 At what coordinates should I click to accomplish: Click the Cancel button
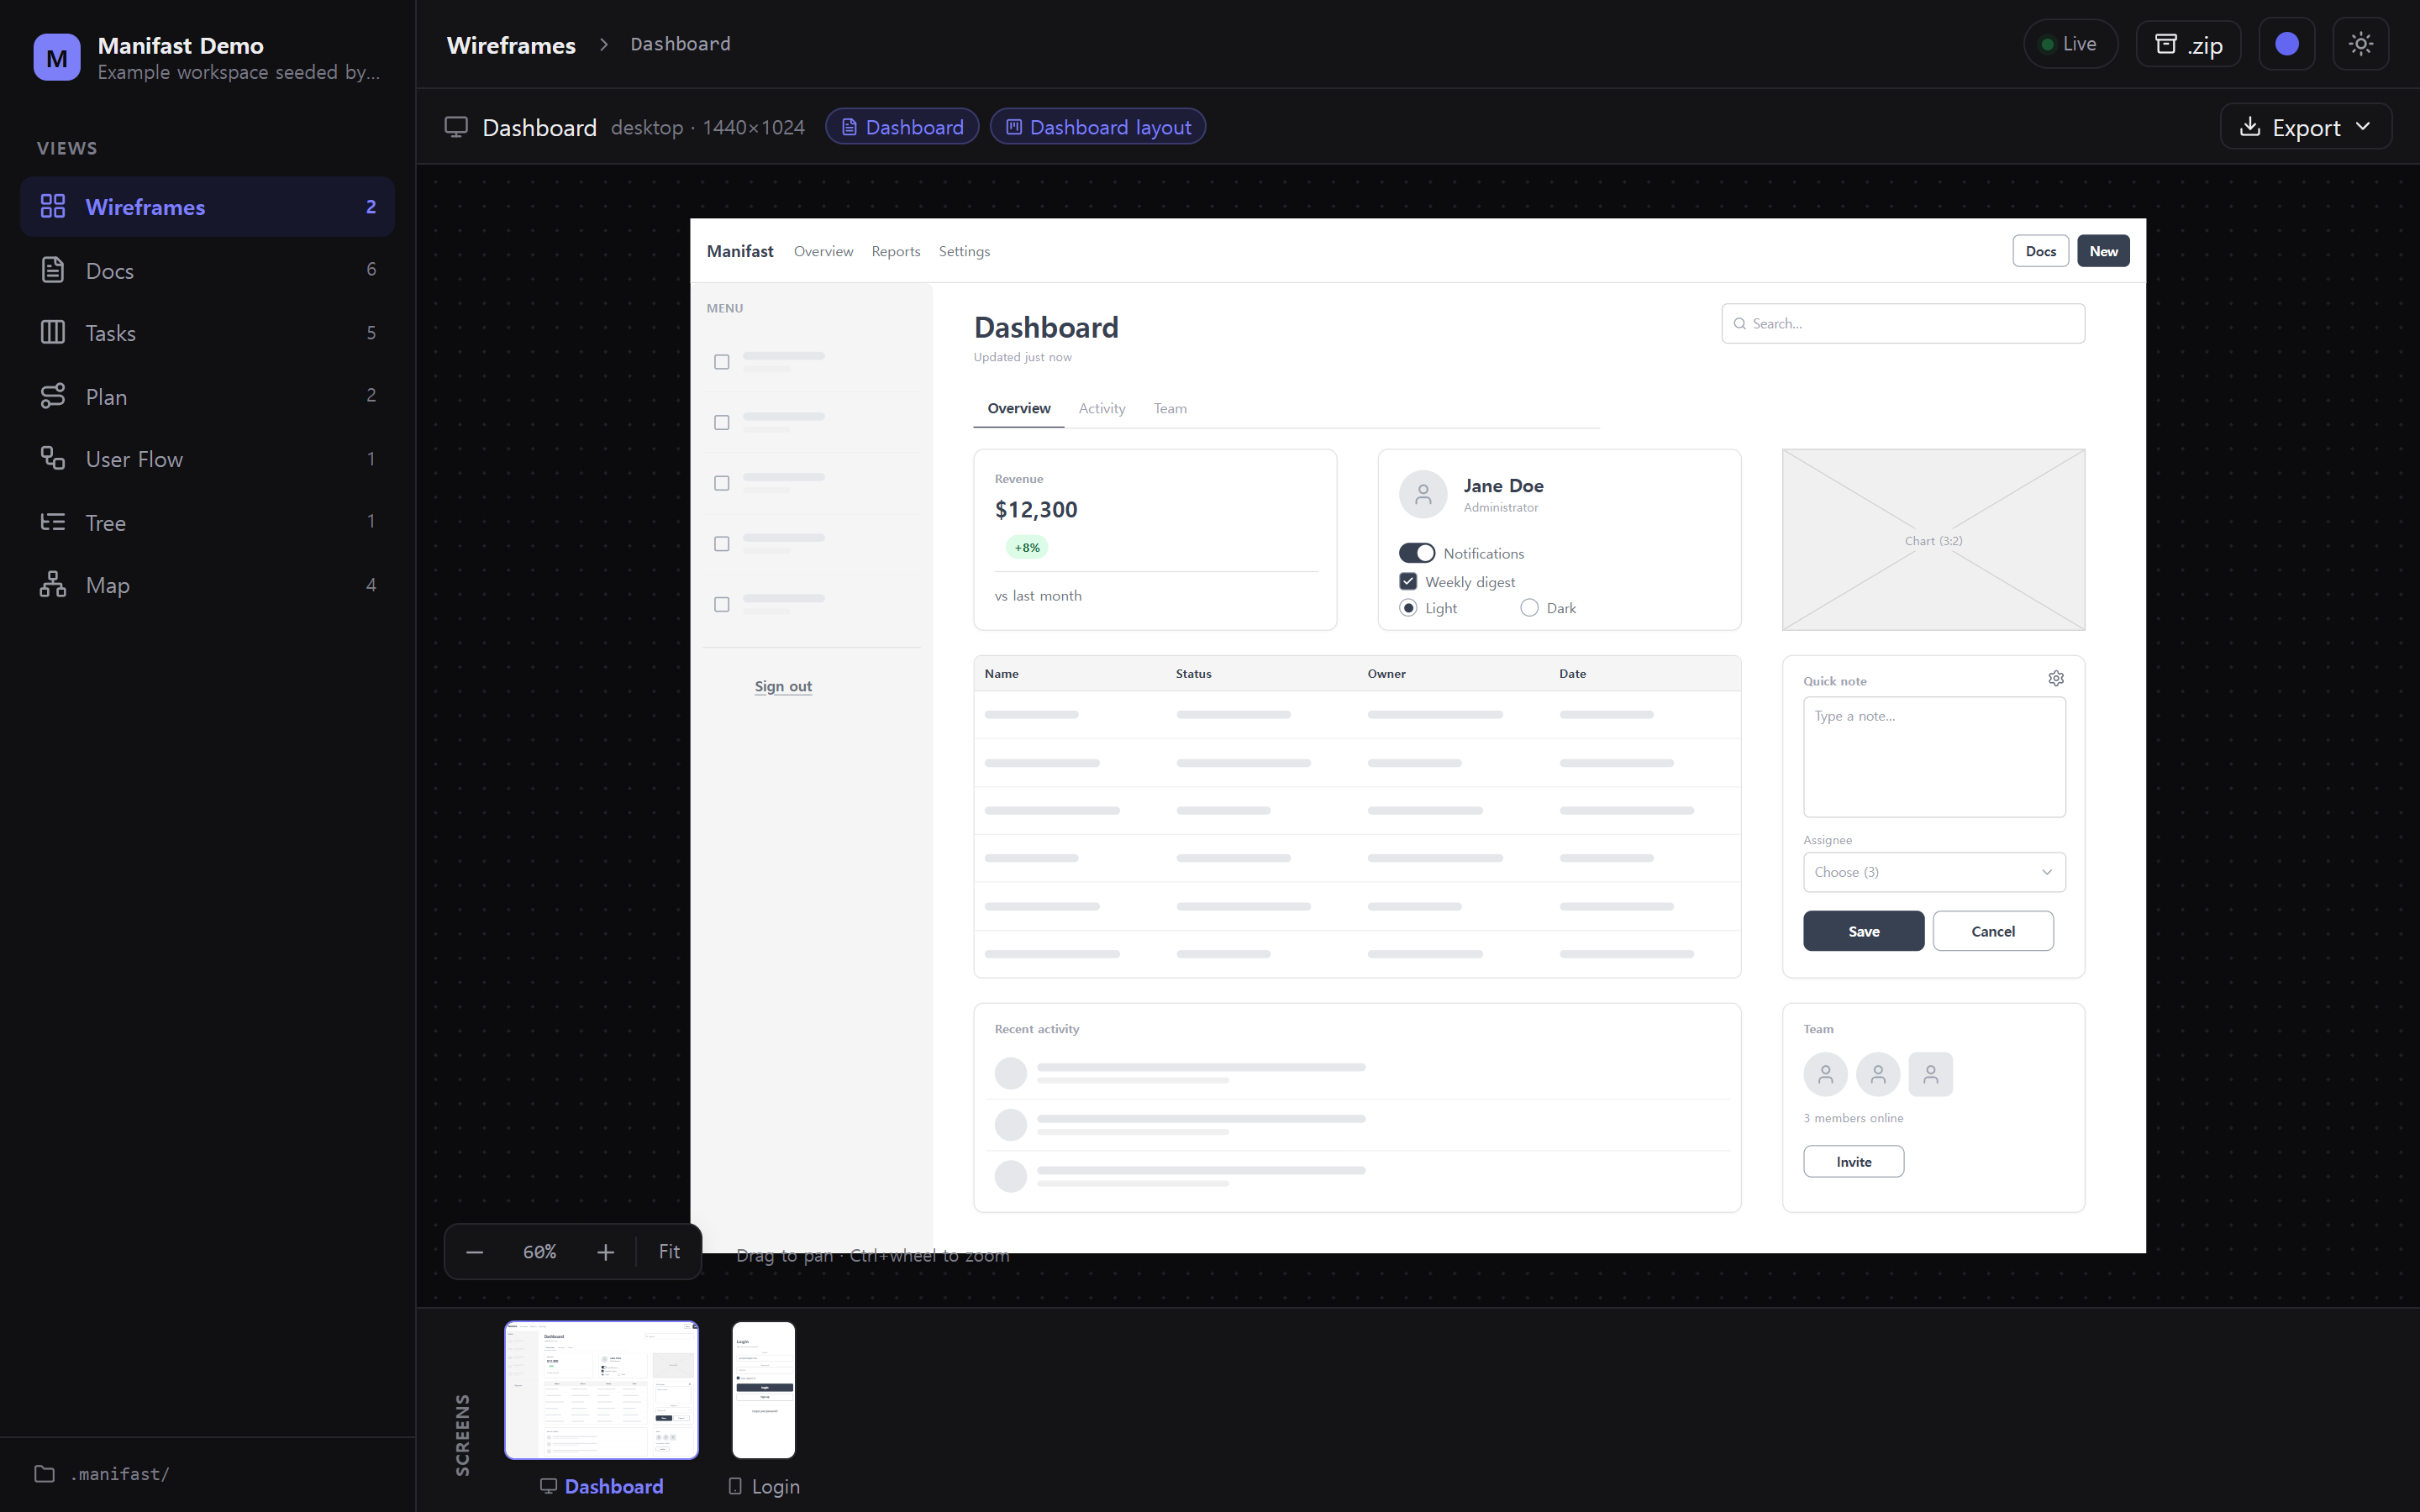(1993, 931)
